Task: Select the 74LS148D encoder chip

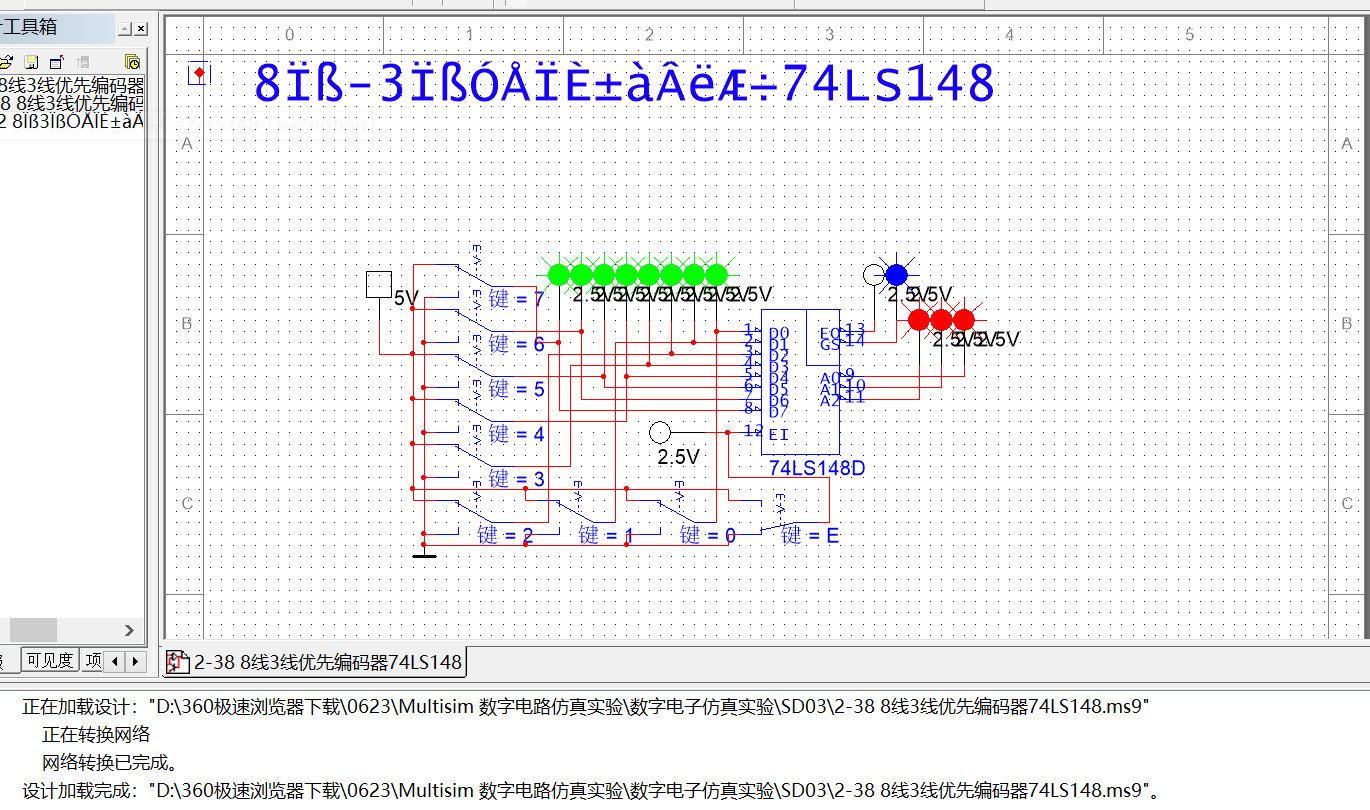Action: [800, 381]
